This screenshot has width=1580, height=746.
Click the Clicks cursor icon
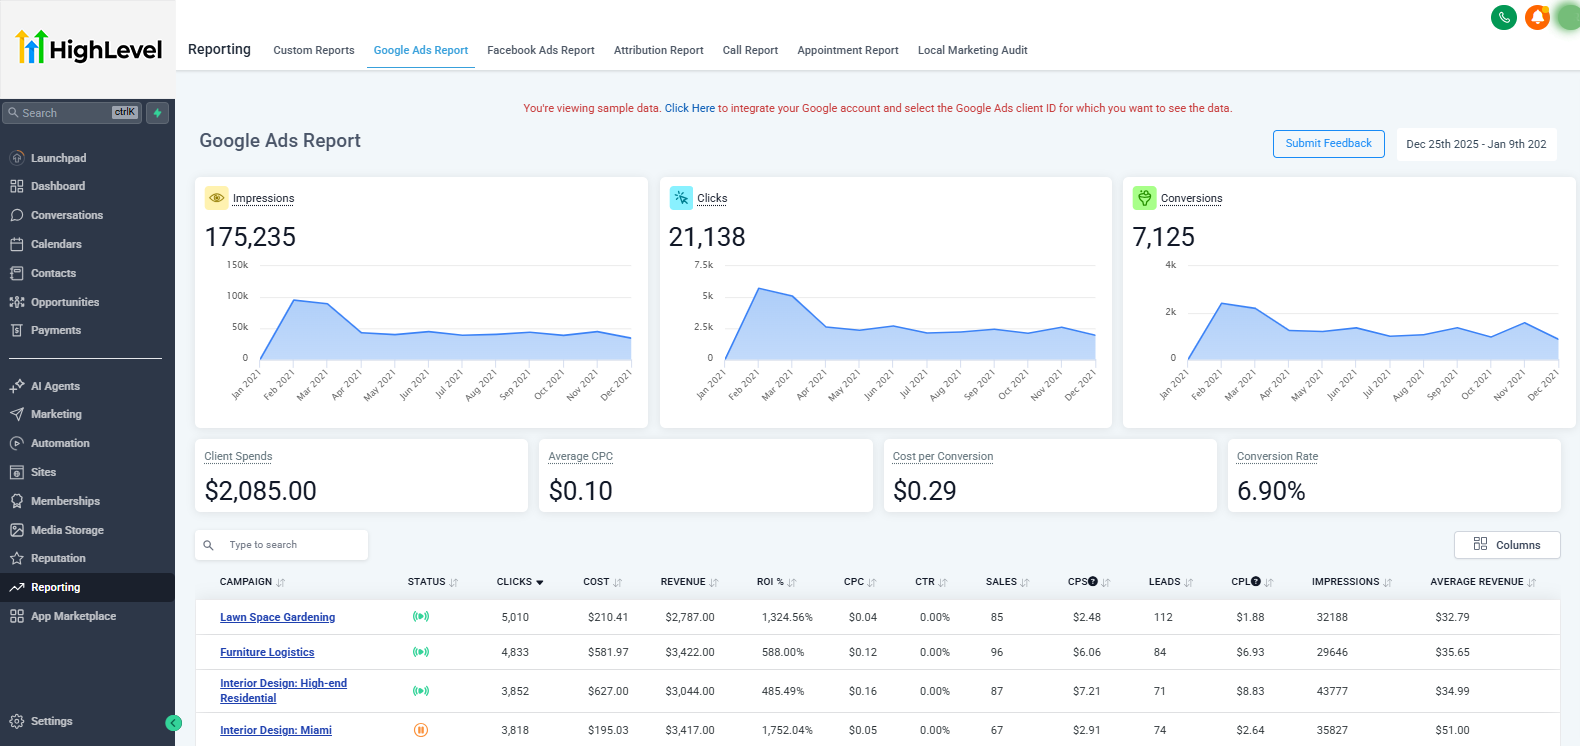pos(681,198)
